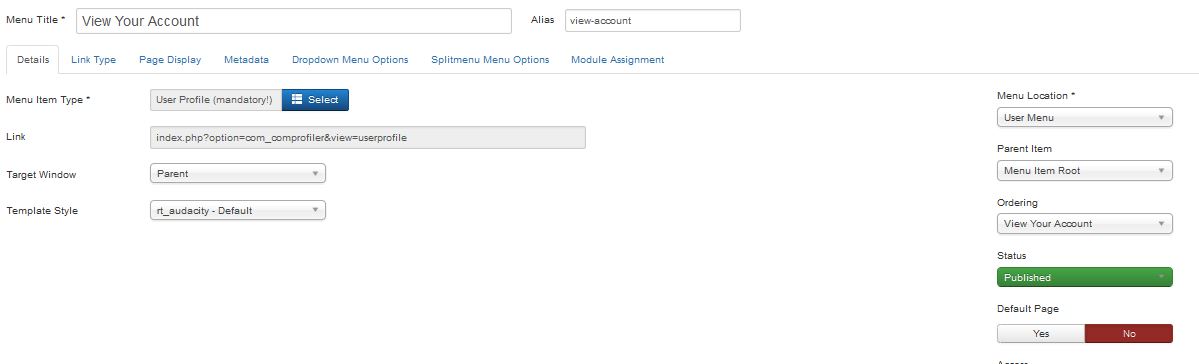Switch to the Details tab
The image size is (1199, 364).
pos(33,60)
